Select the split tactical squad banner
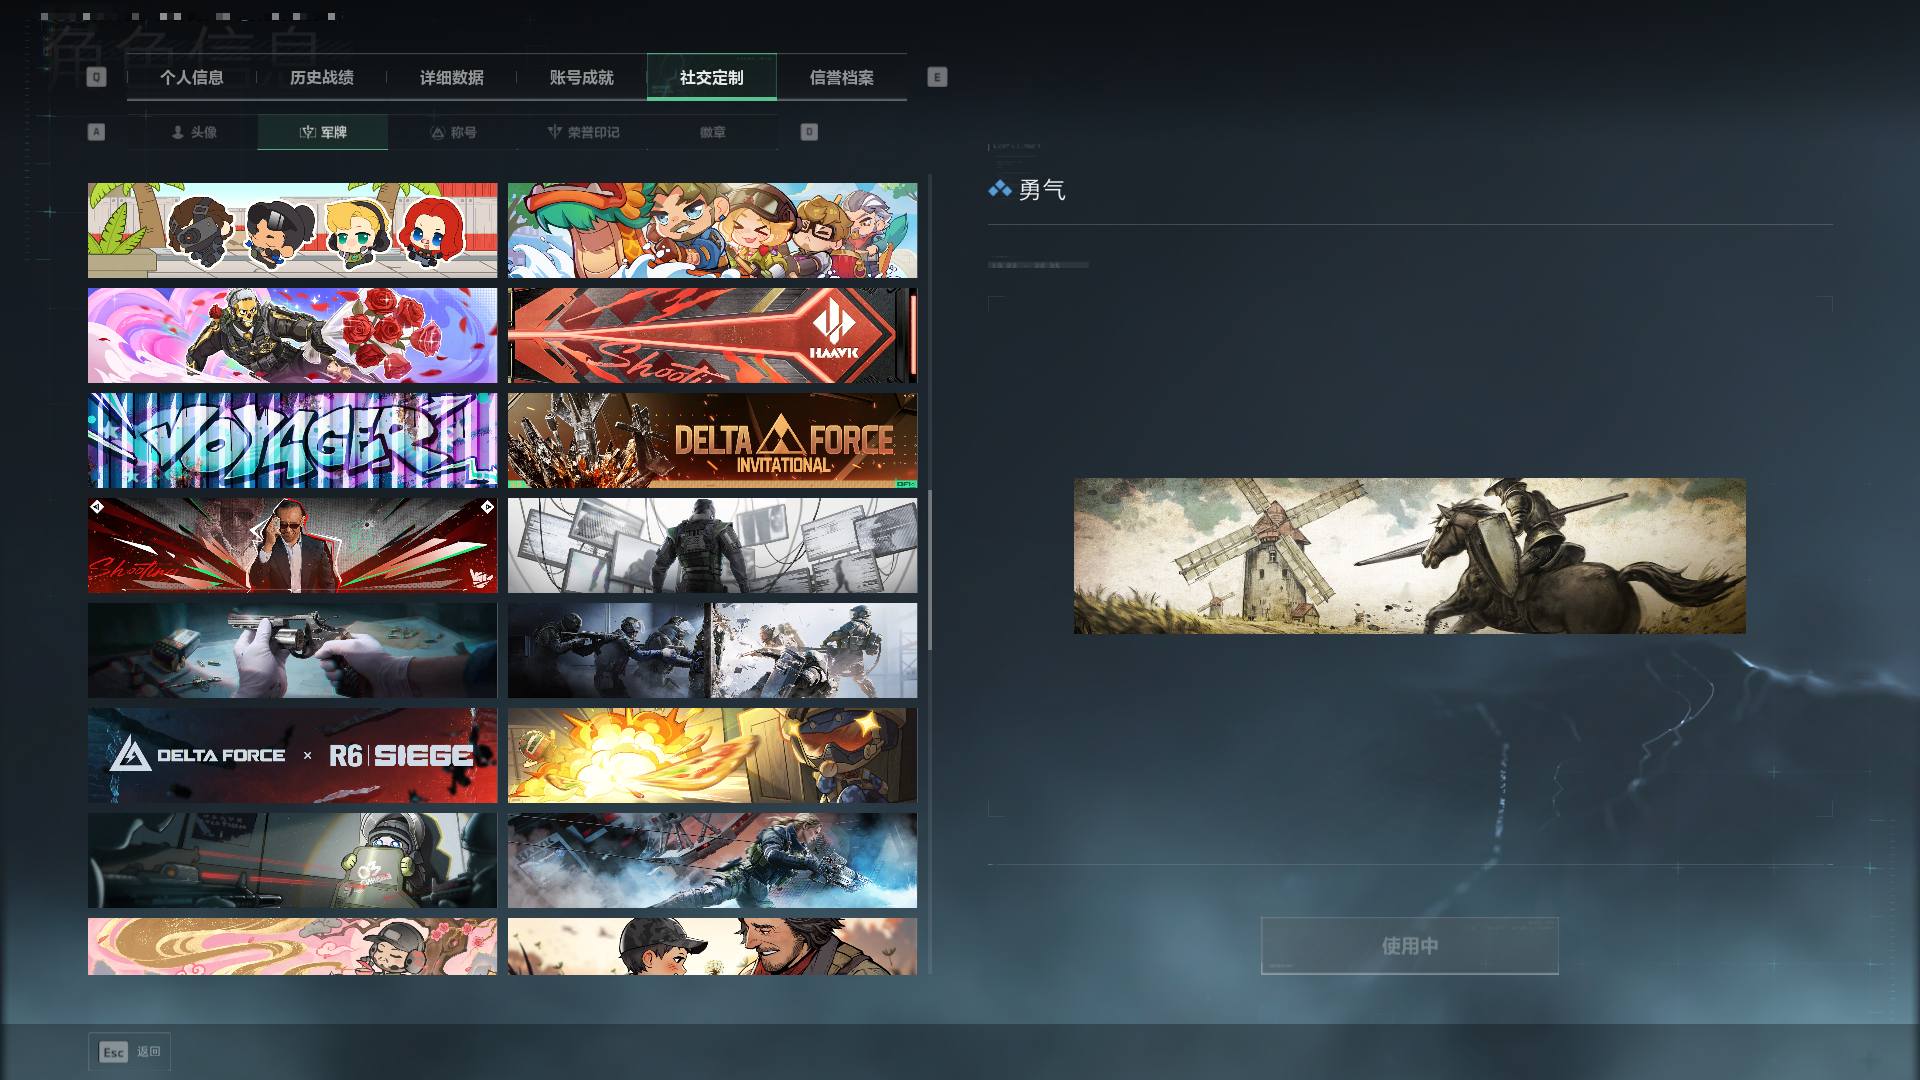Image resolution: width=1920 pixels, height=1080 pixels. click(712, 650)
